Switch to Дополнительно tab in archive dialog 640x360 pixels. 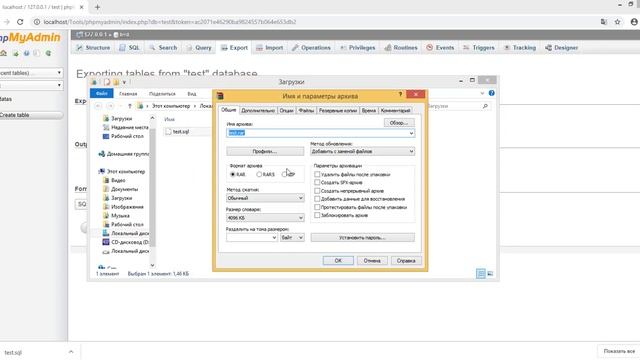[258, 111]
